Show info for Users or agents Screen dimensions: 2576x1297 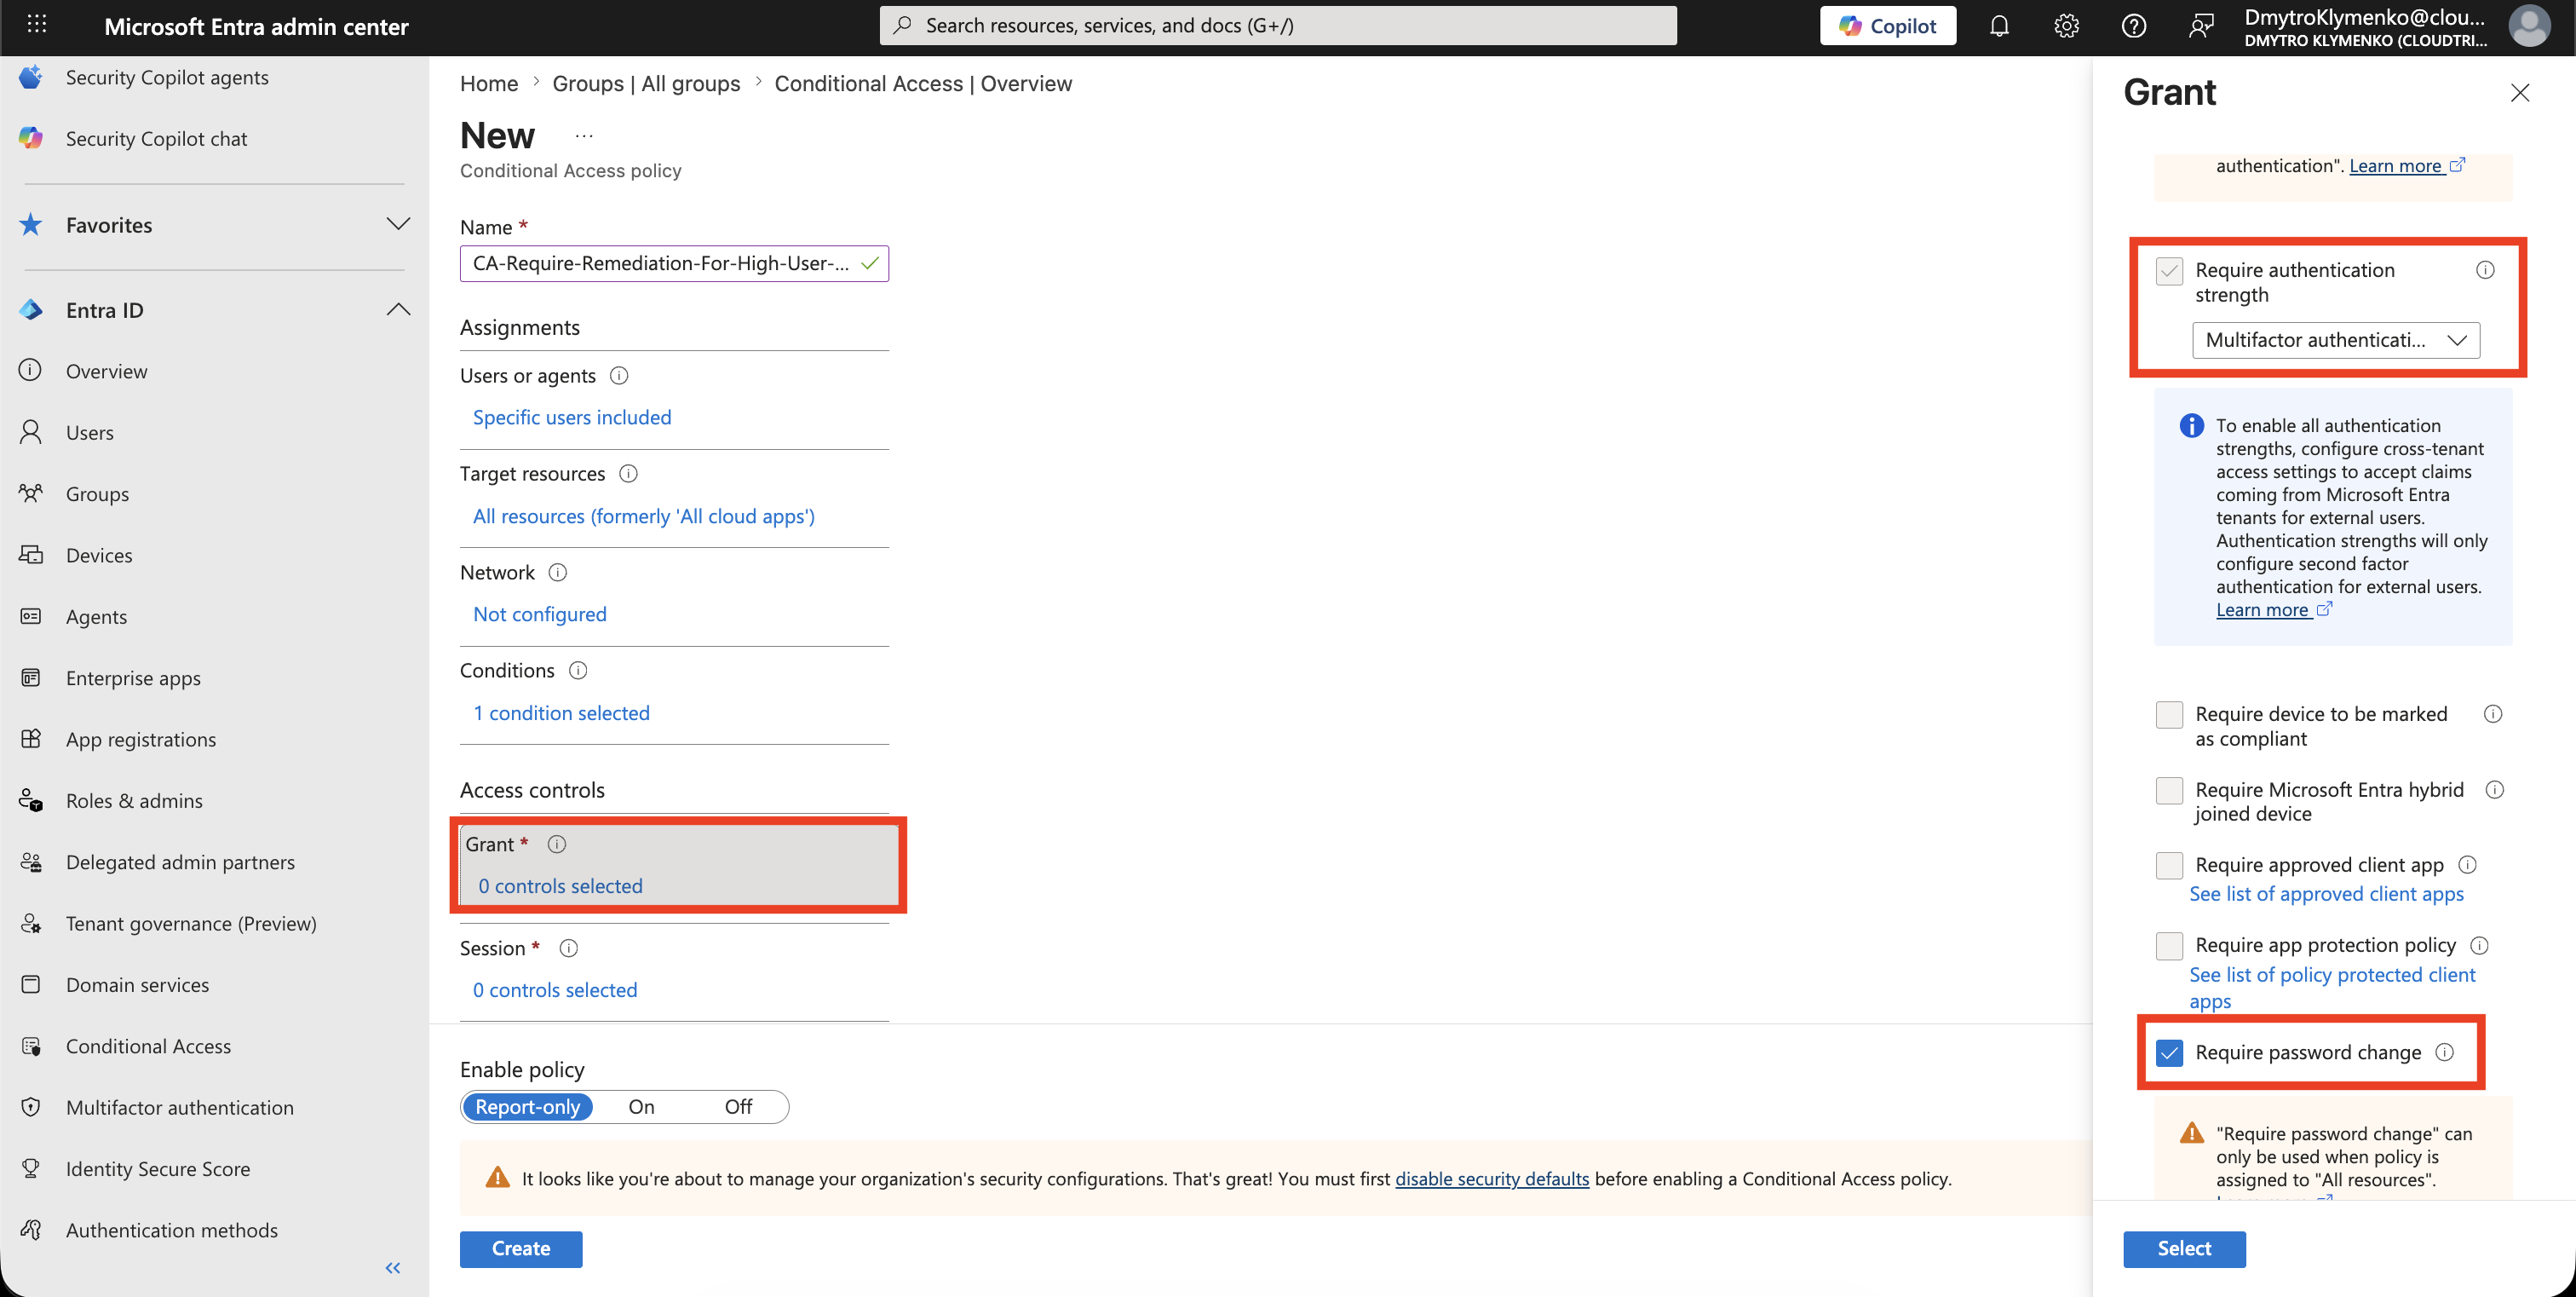pyautogui.click(x=619, y=376)
